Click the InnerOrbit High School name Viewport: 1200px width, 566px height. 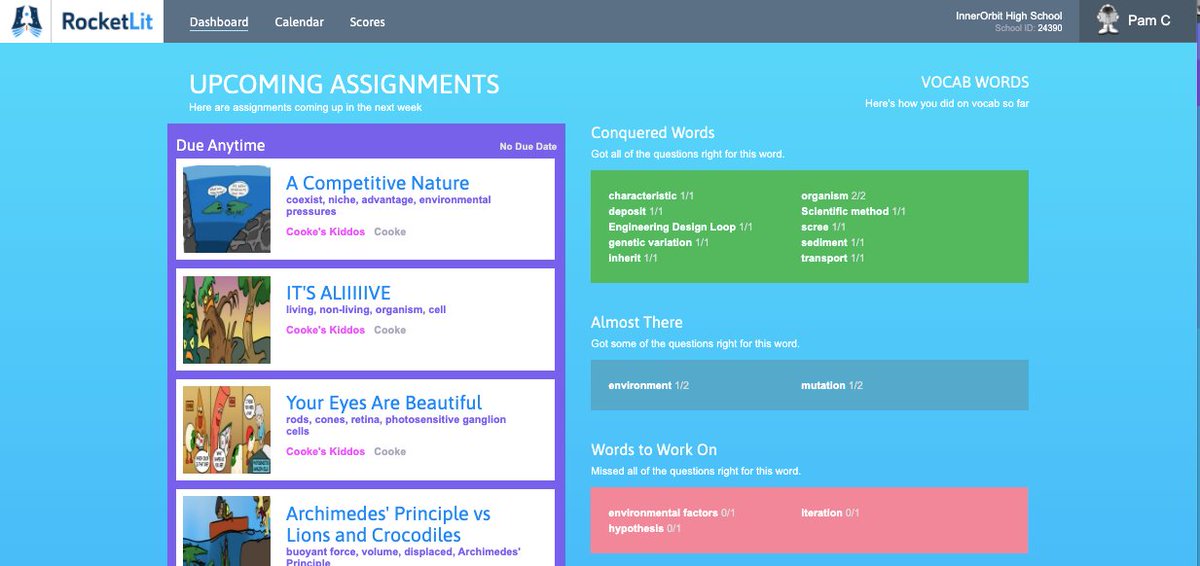pos(1009,16)
